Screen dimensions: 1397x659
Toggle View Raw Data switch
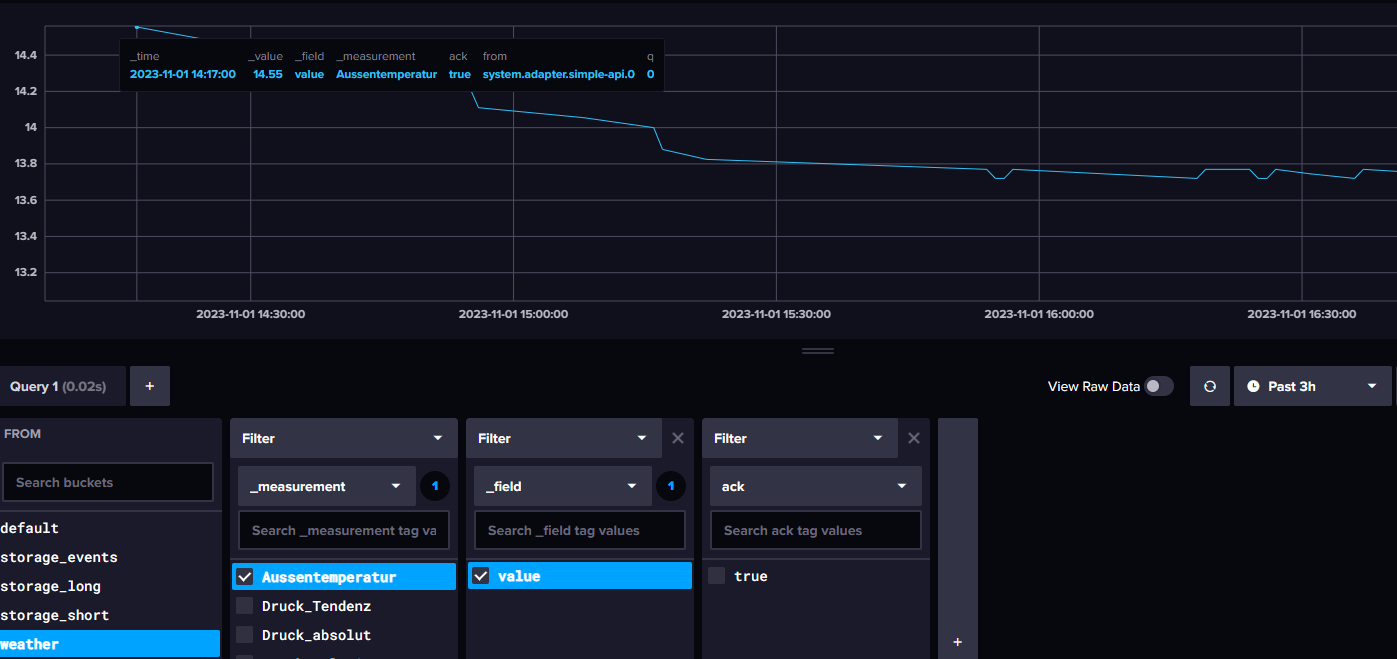pyautogui.click(x=1159, y=386)
